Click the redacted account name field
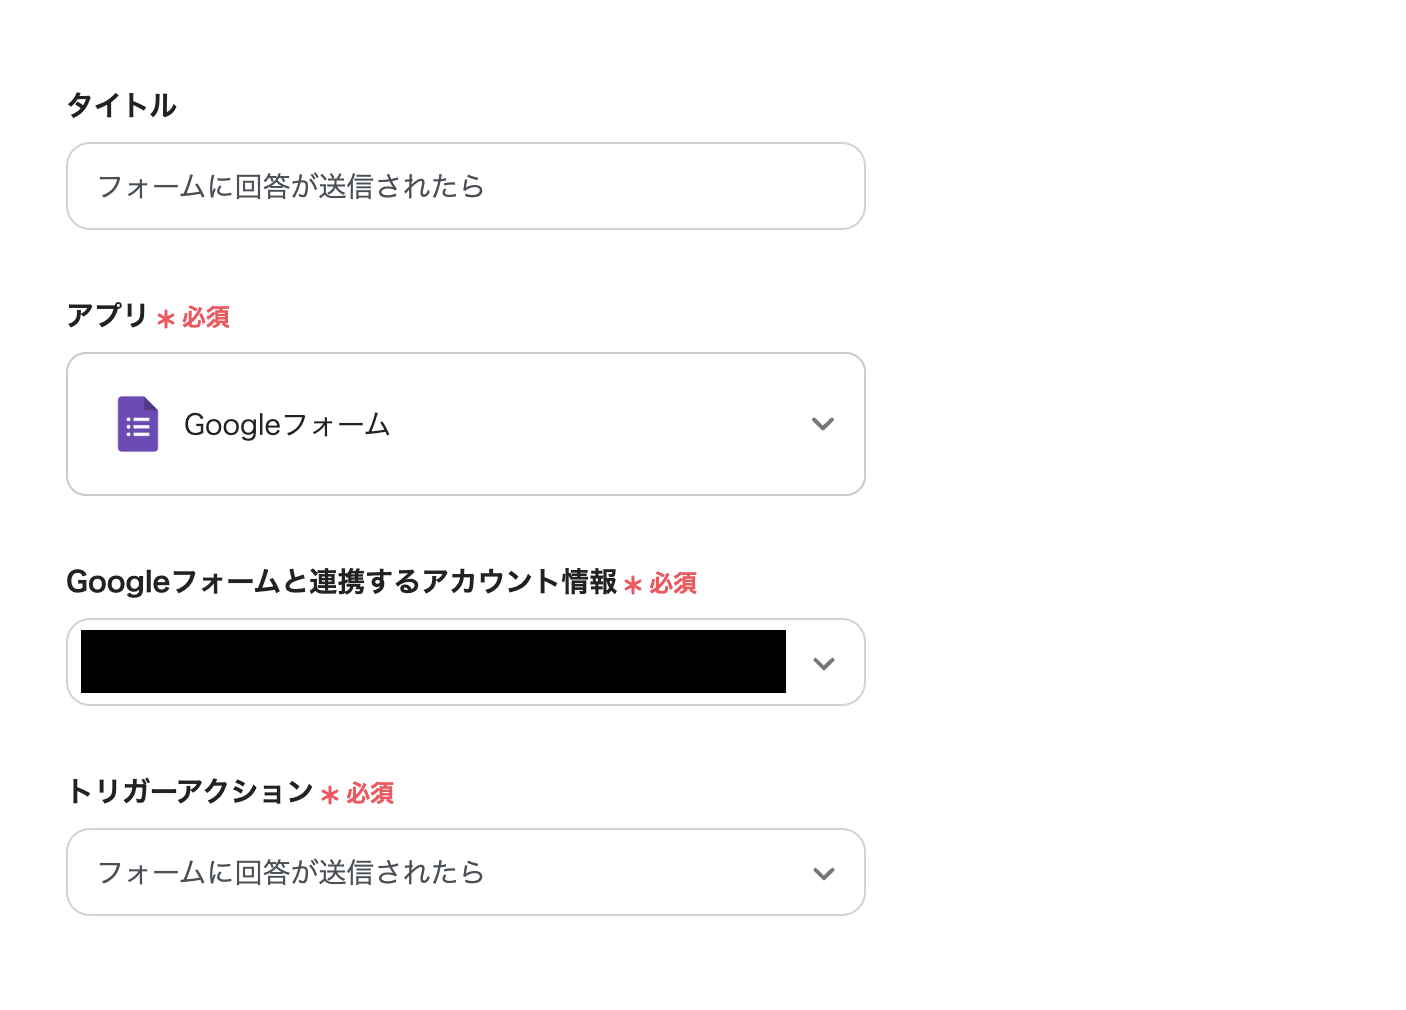This screenshot has height=1010, width=1406. pyautogui.click(x=433, y=662)
